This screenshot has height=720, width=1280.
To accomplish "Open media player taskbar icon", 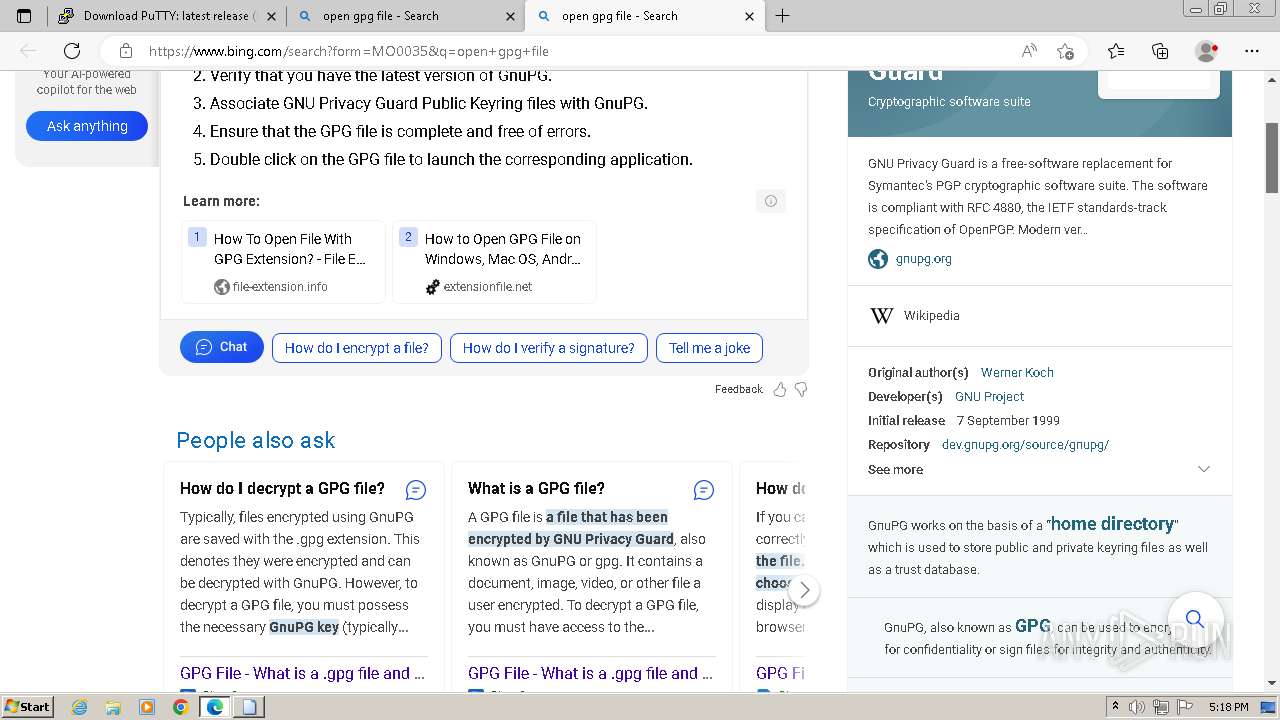I will 146,707.
